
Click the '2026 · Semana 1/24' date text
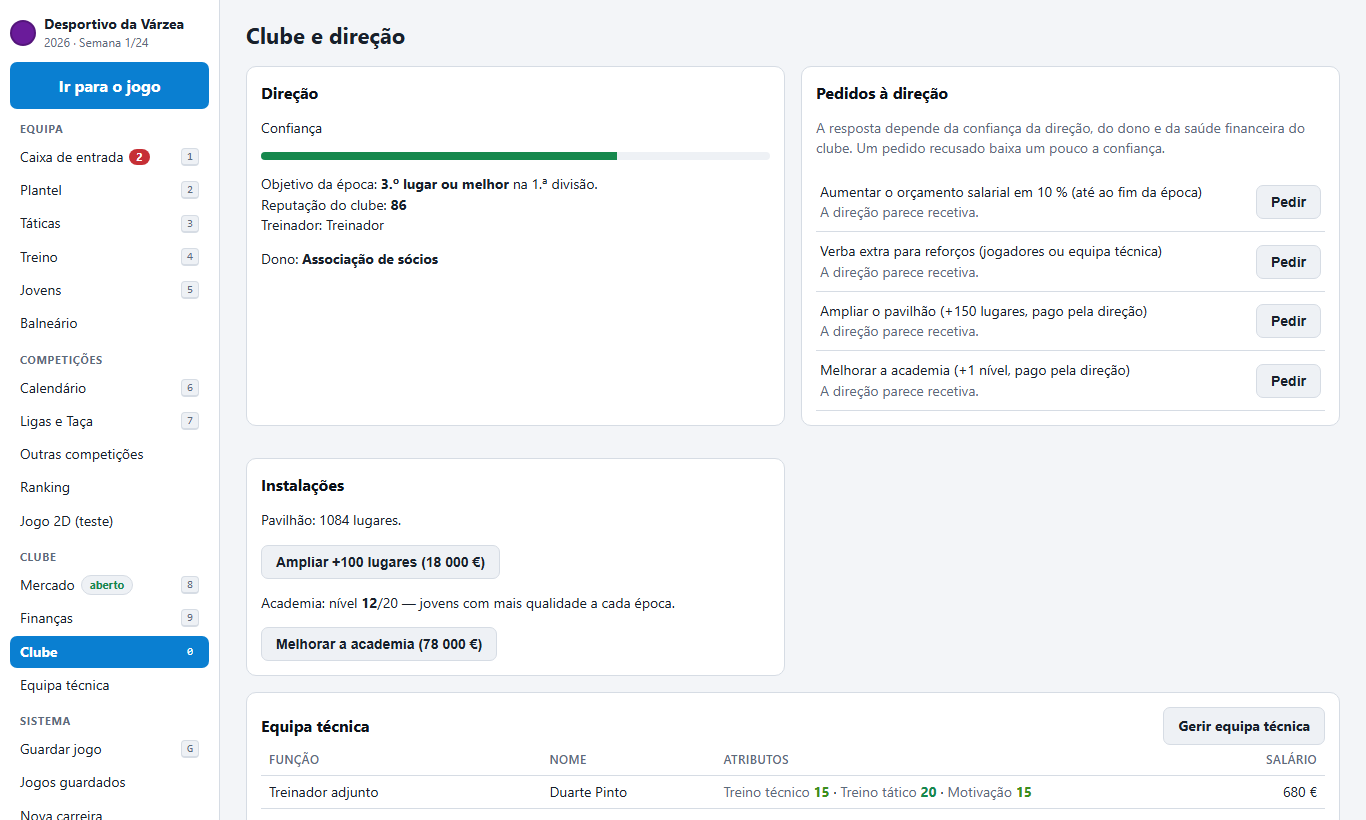click(96, 43)
